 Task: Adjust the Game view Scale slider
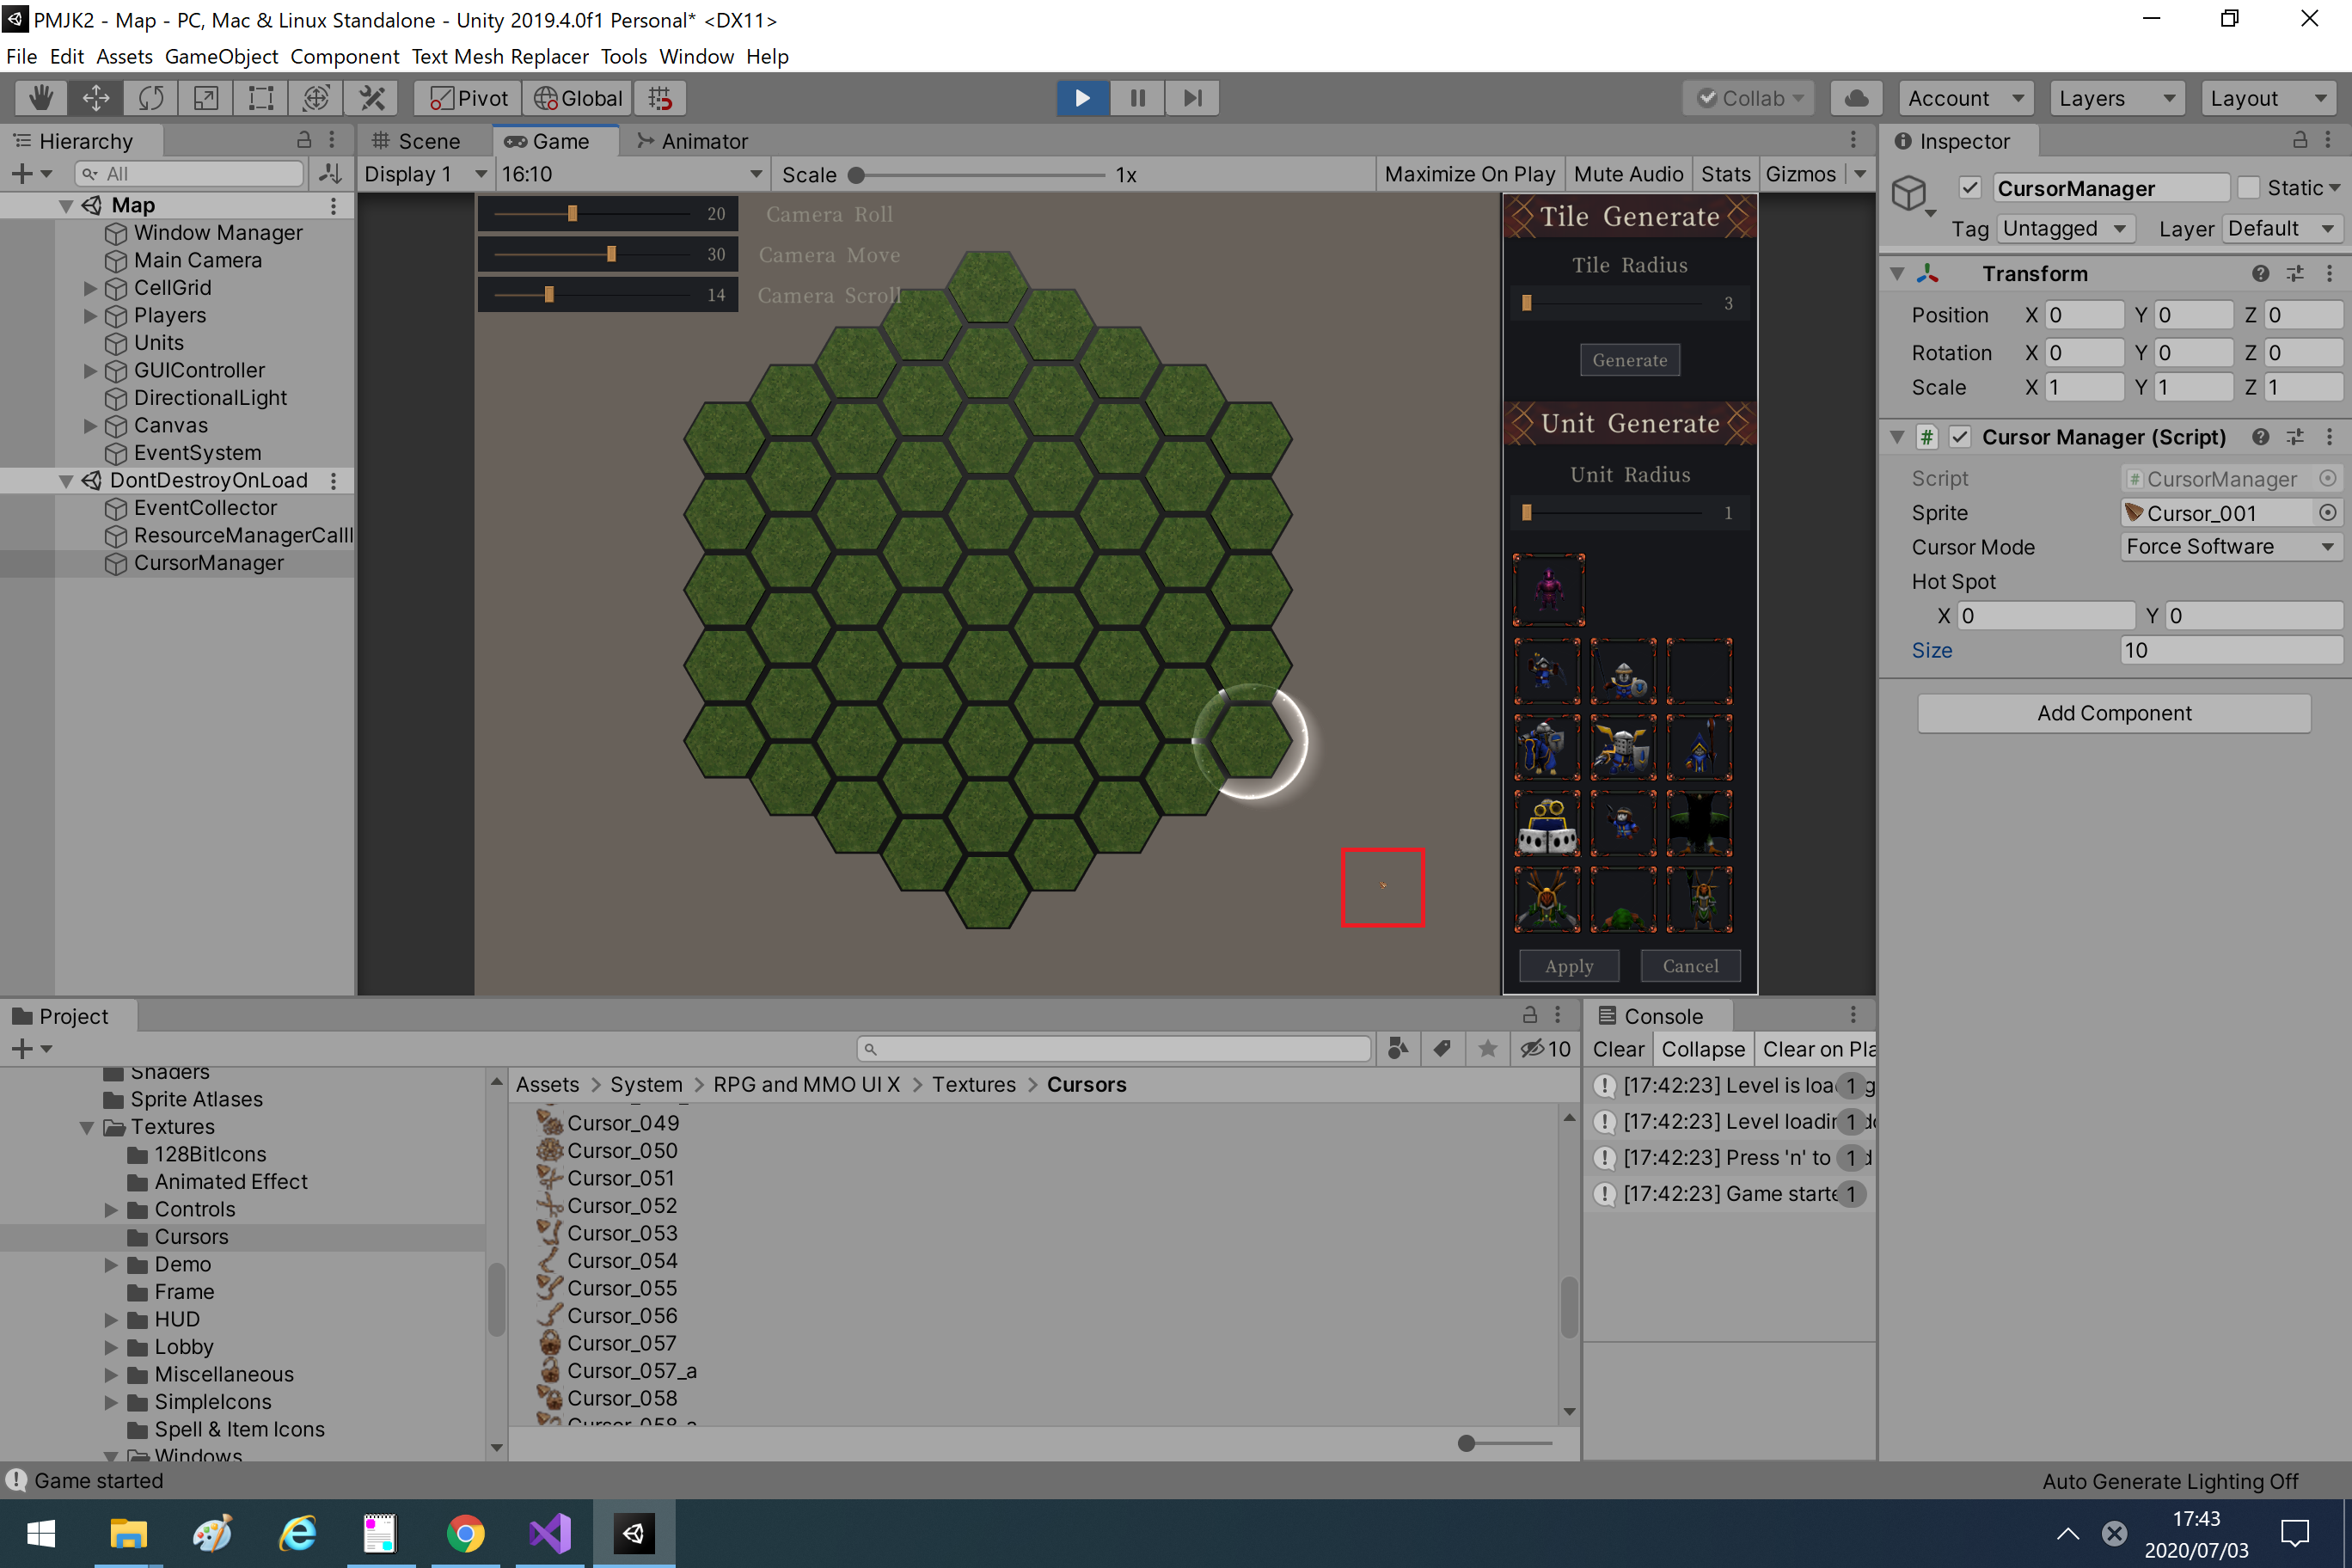(857, 175)
